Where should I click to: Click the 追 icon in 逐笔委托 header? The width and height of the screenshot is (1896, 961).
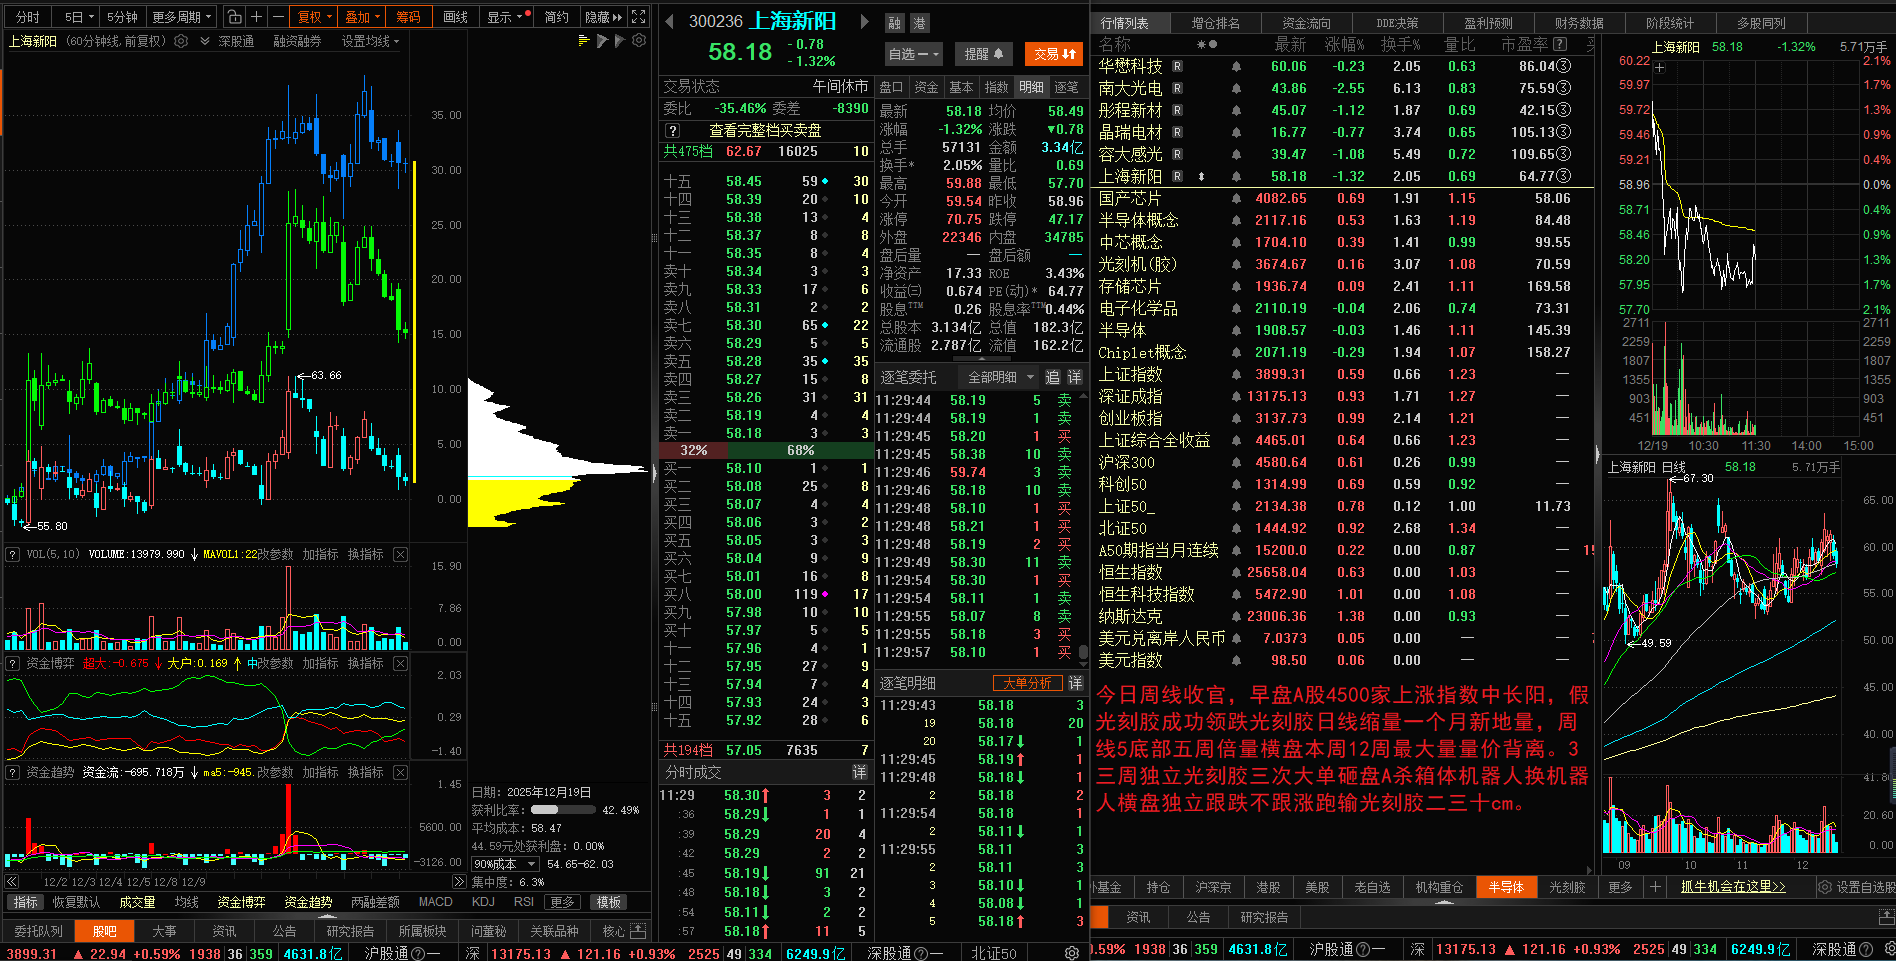coord(1052,377)
